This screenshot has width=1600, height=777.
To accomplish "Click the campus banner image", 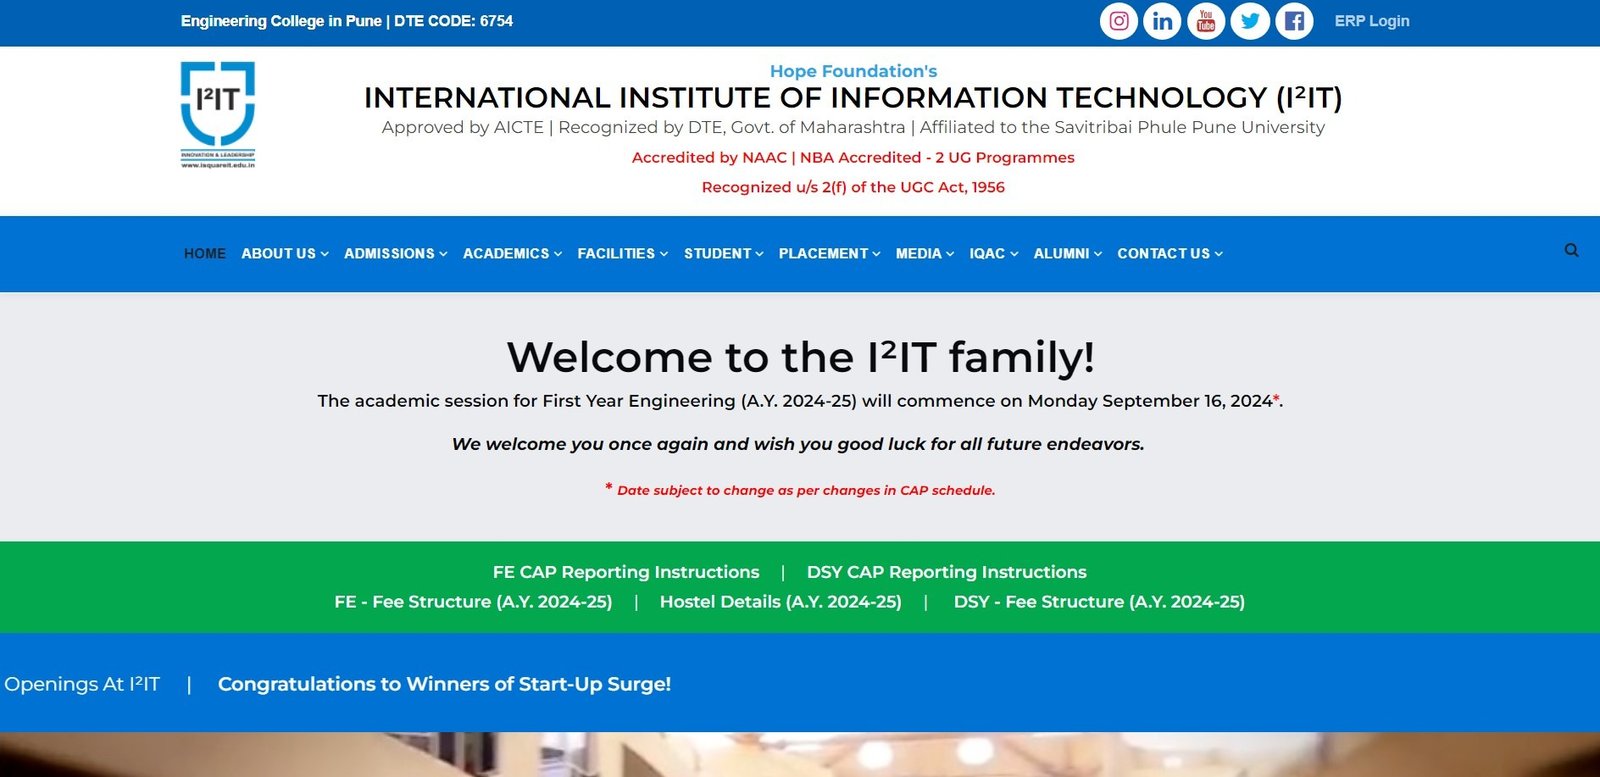I will pyautogui.click(x=800, y=755).
